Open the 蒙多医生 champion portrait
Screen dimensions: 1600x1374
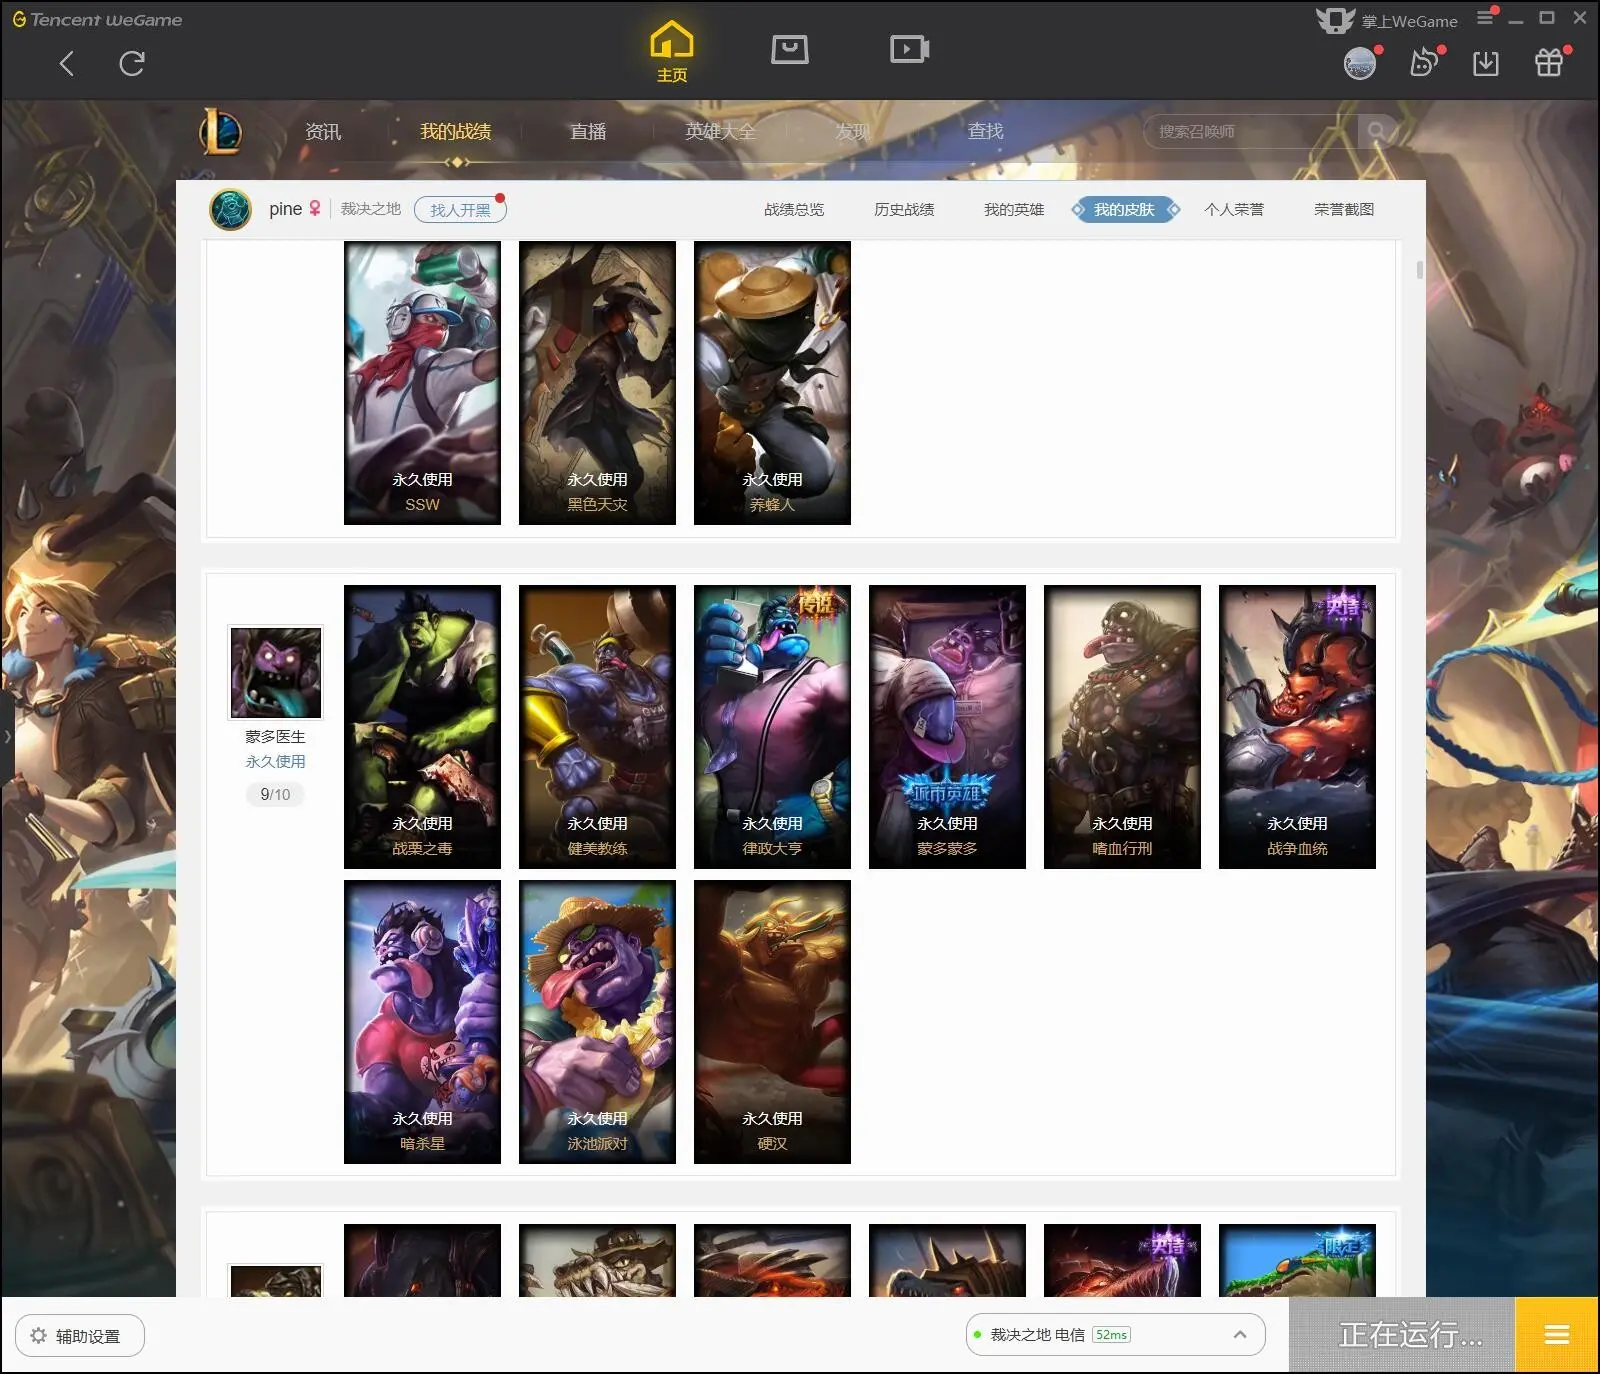(276, 672)
